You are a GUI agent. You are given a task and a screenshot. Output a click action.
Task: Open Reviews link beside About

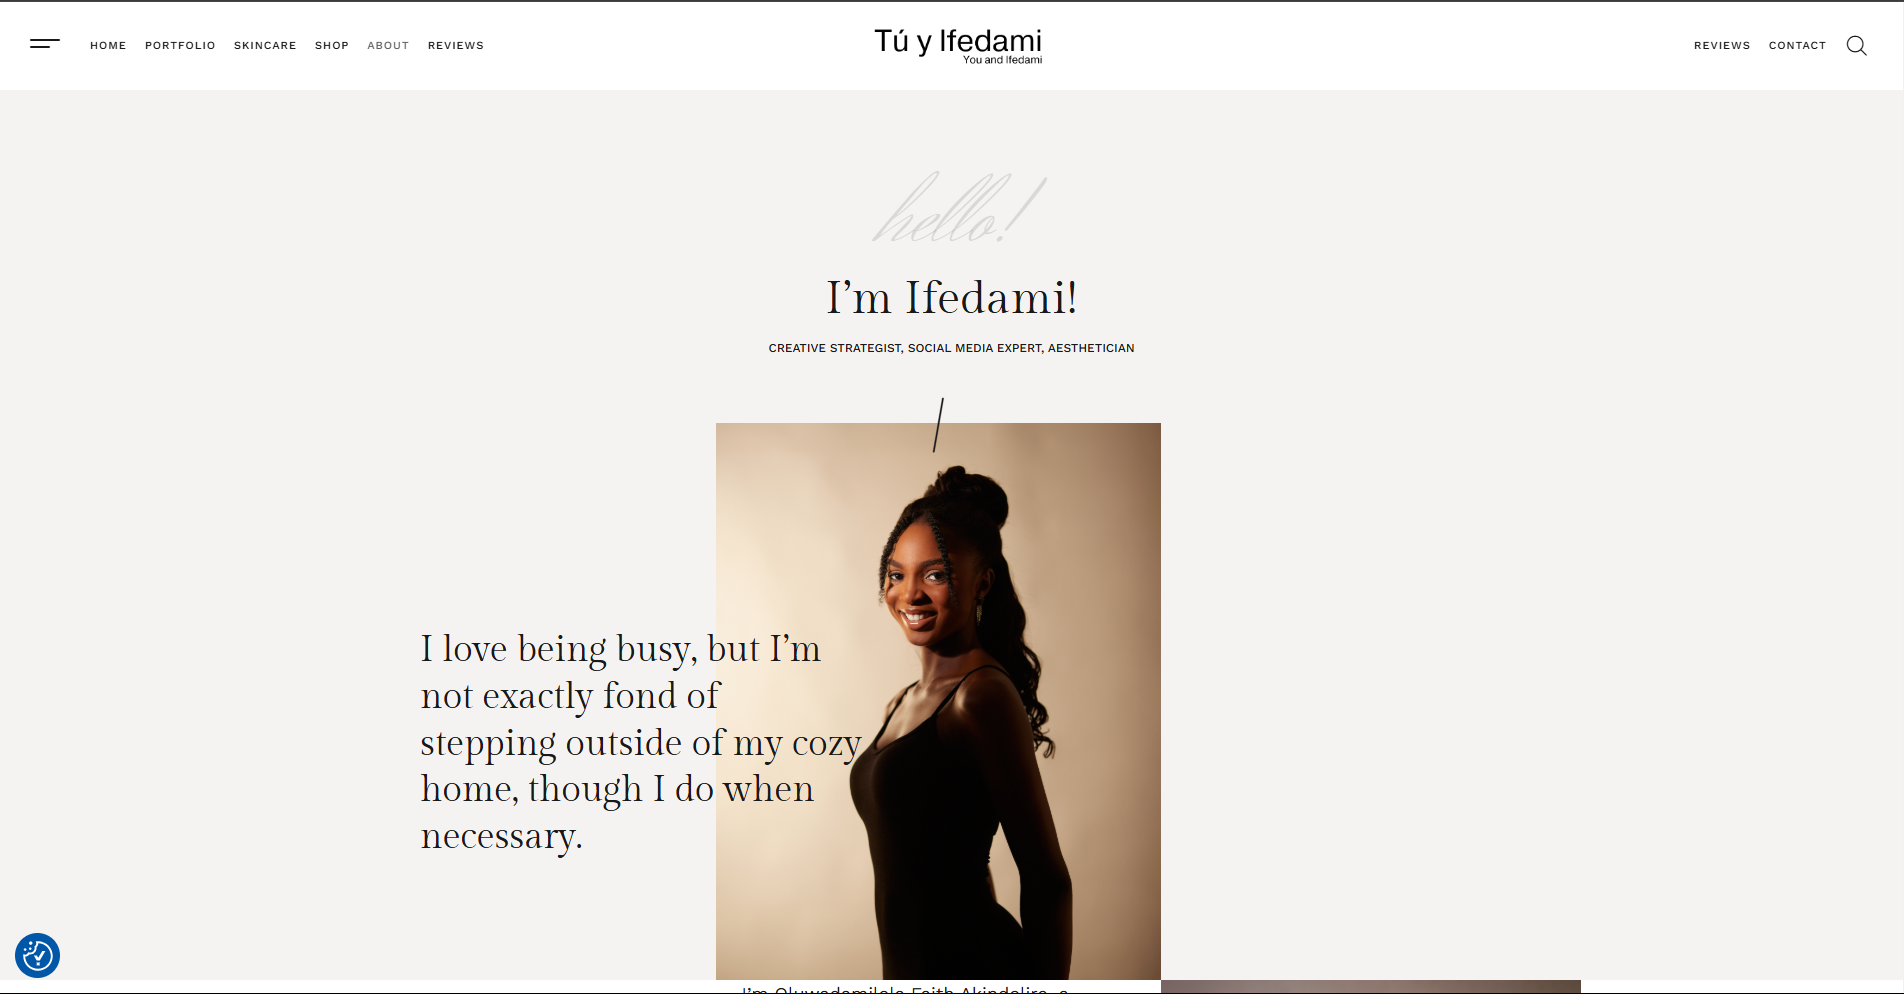coord(456,46)
